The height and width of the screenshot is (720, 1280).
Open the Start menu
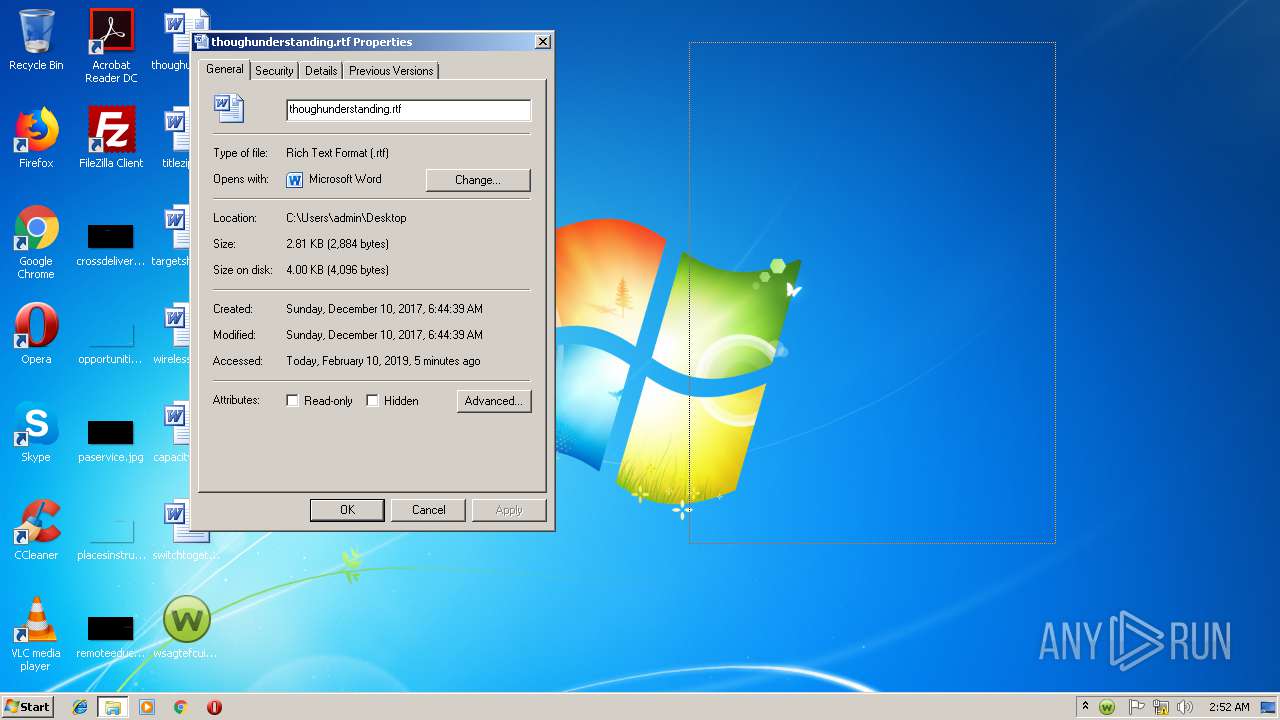28,707
